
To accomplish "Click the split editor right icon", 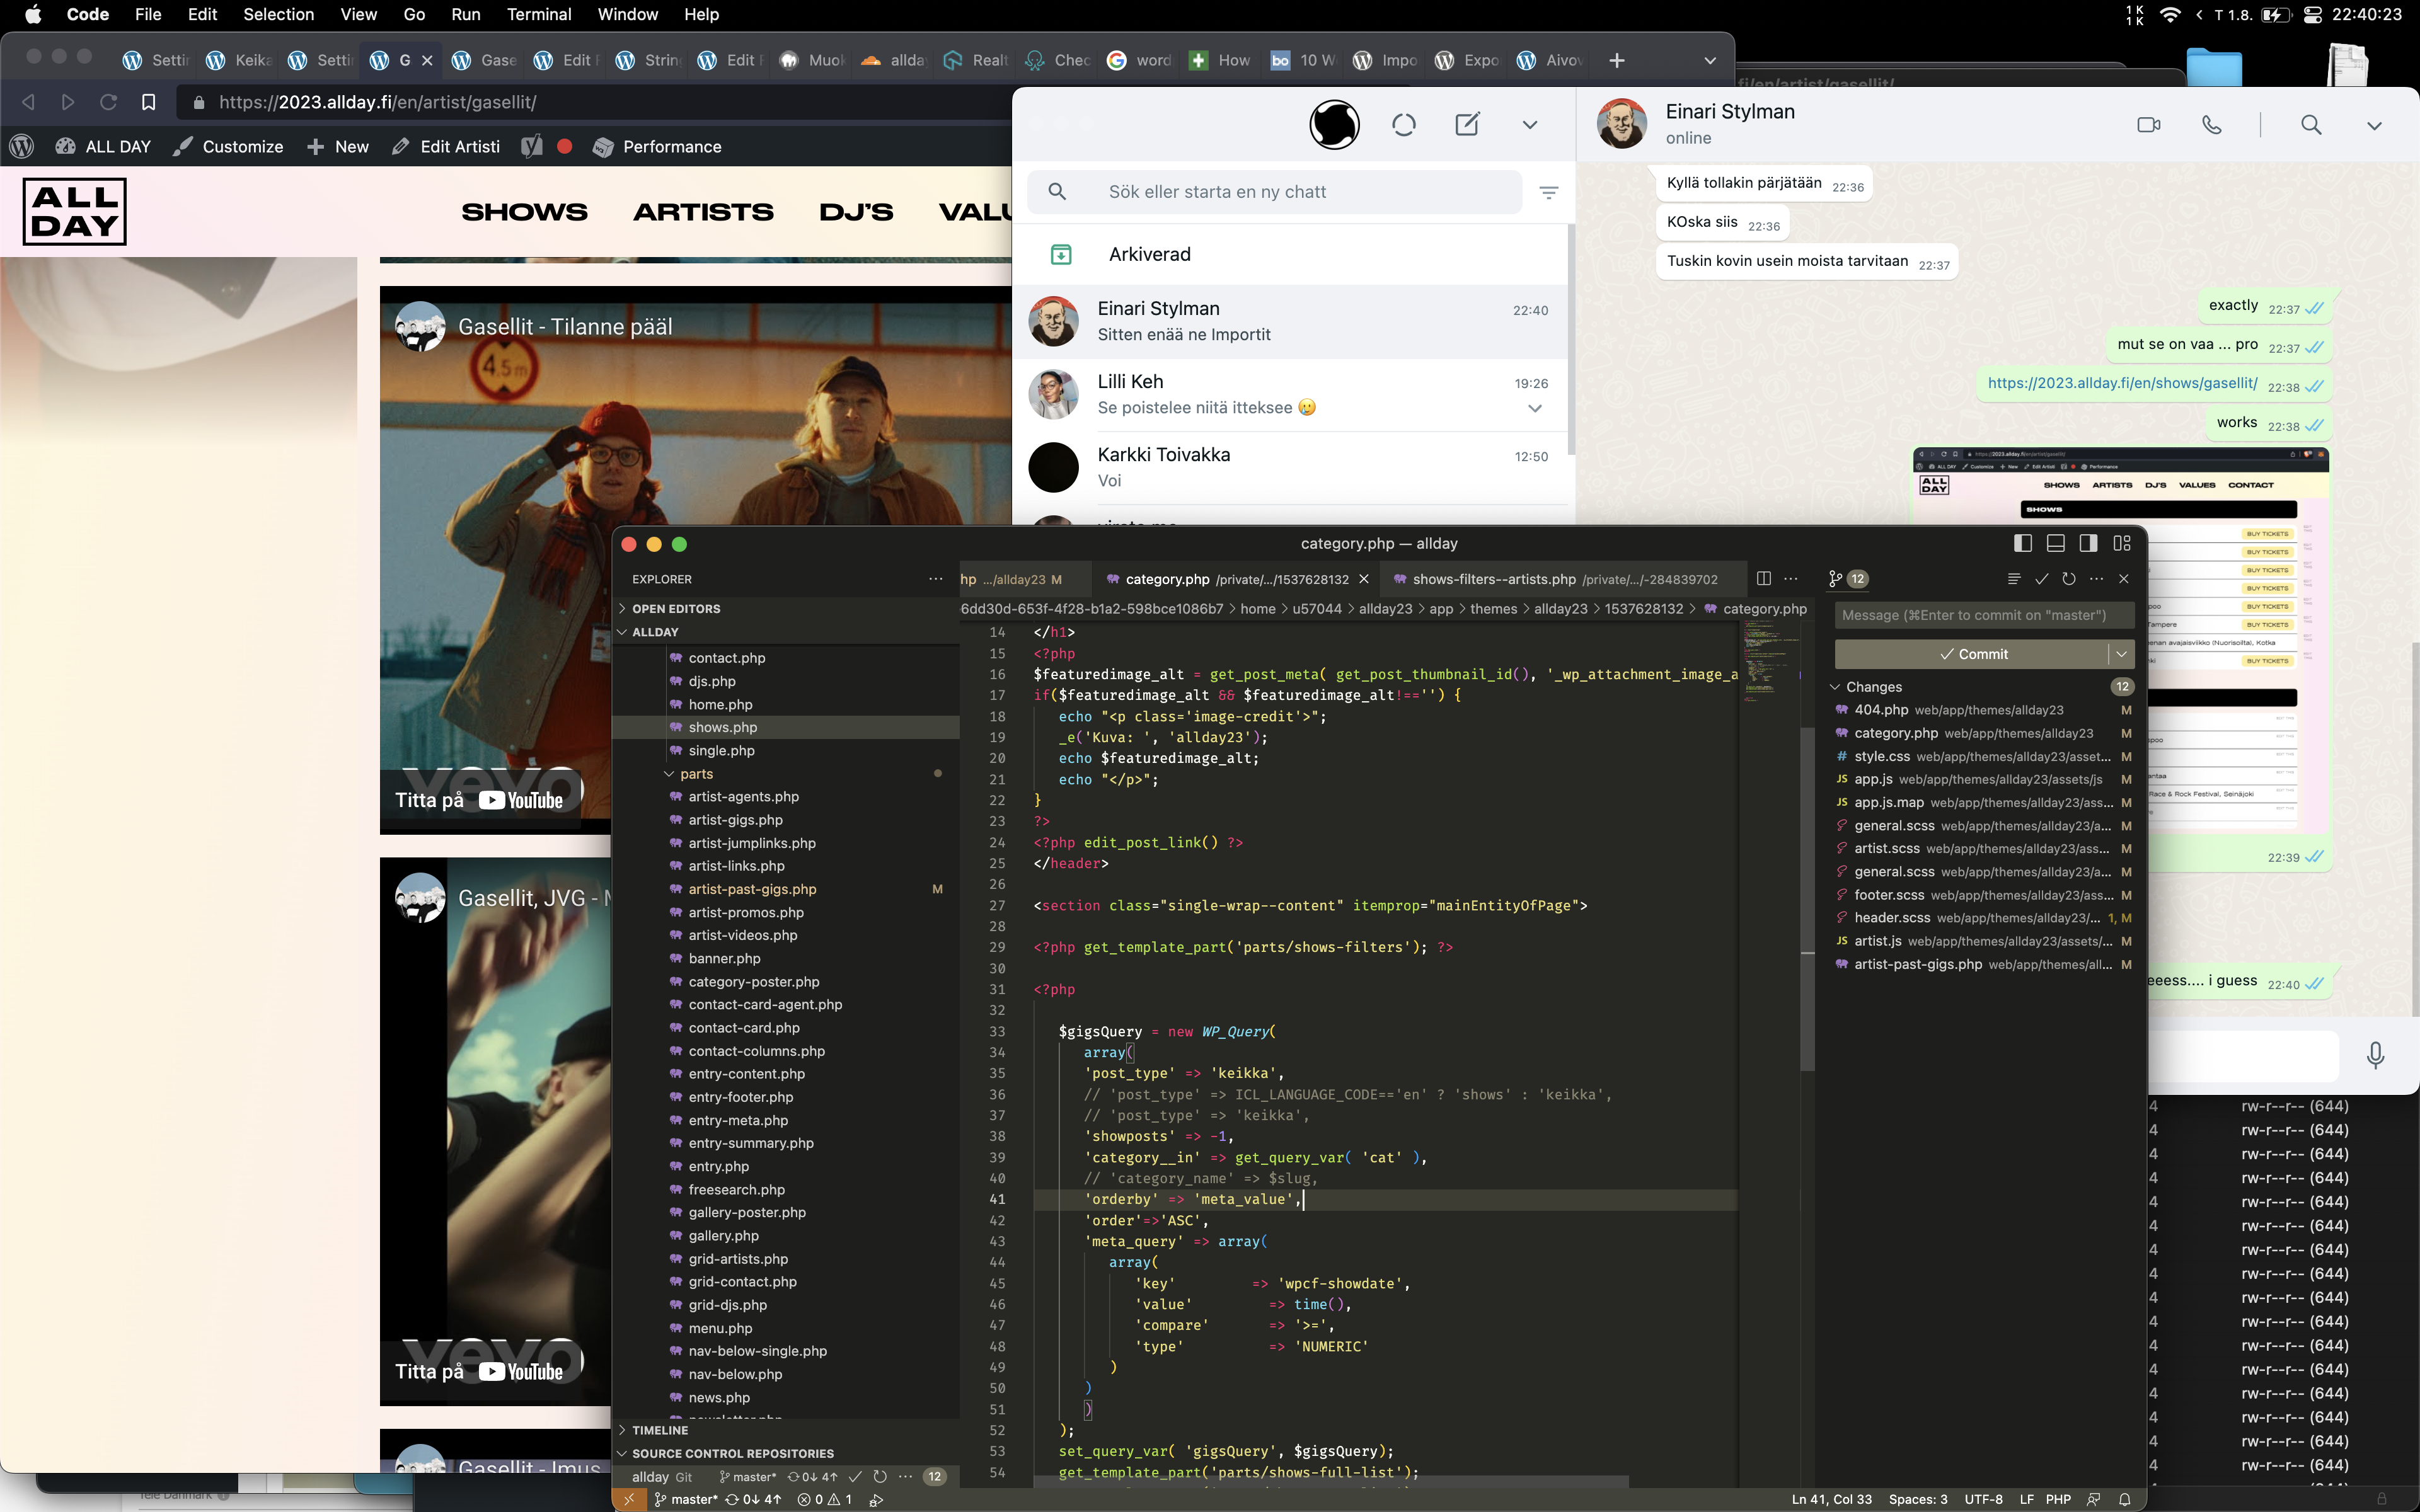I will point(1763,579).
